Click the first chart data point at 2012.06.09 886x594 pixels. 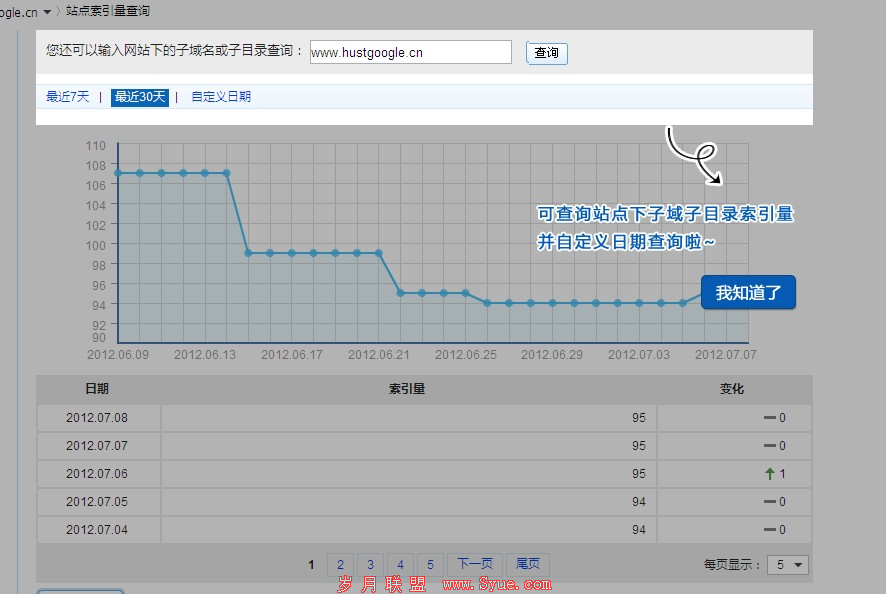(x=118, y=173)
